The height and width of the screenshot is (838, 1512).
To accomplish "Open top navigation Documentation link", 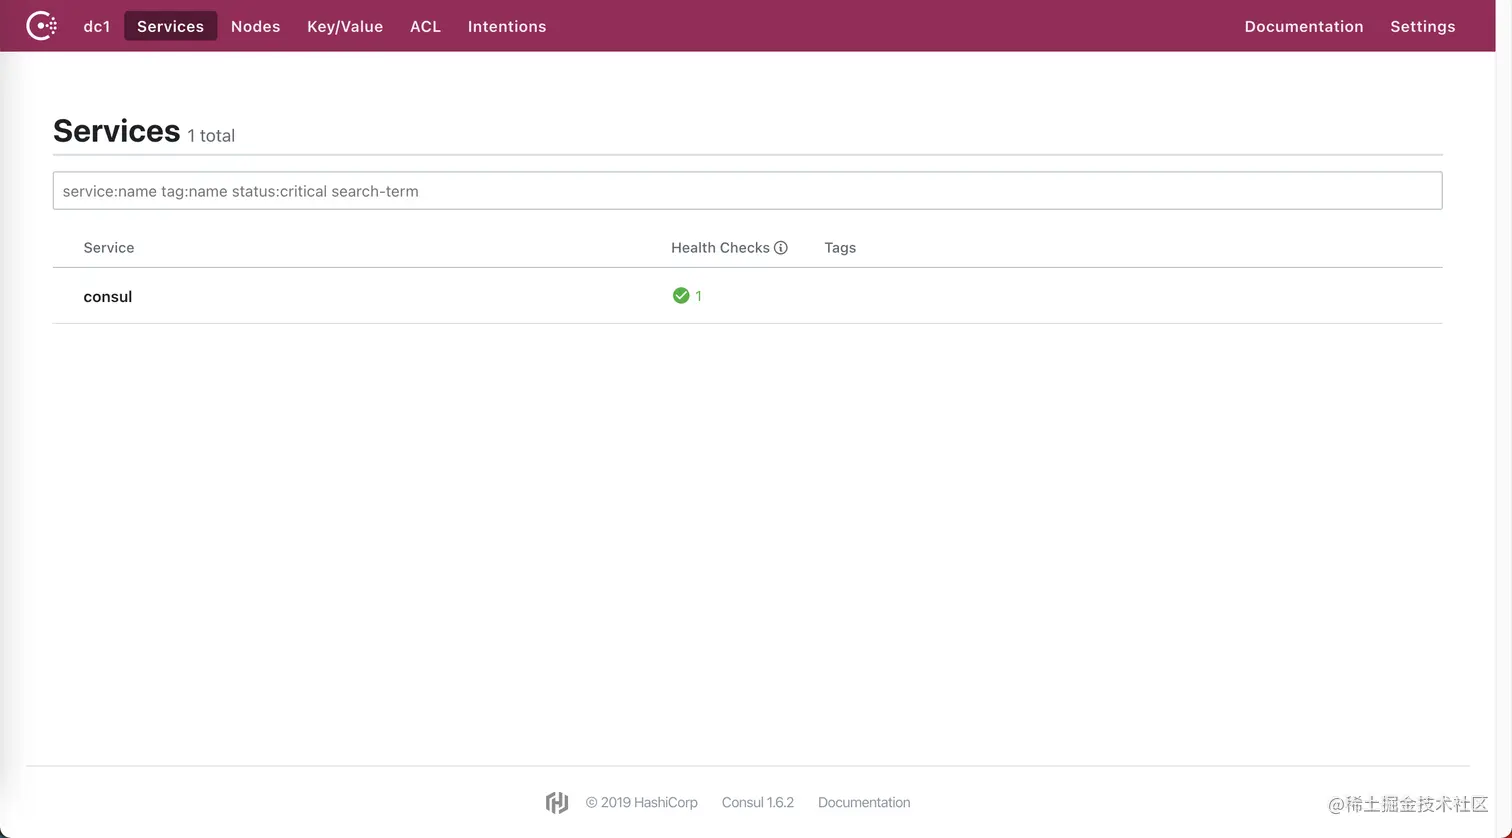I will coord(1303,26).
